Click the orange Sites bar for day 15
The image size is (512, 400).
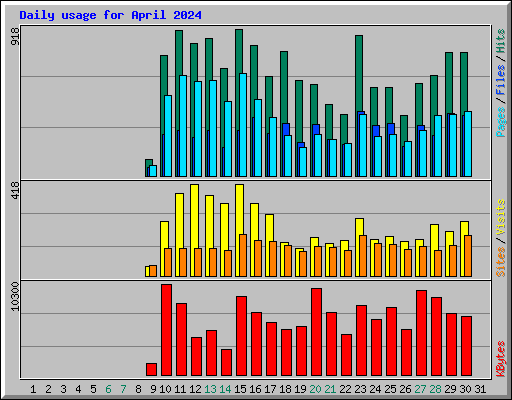point(243,255)
